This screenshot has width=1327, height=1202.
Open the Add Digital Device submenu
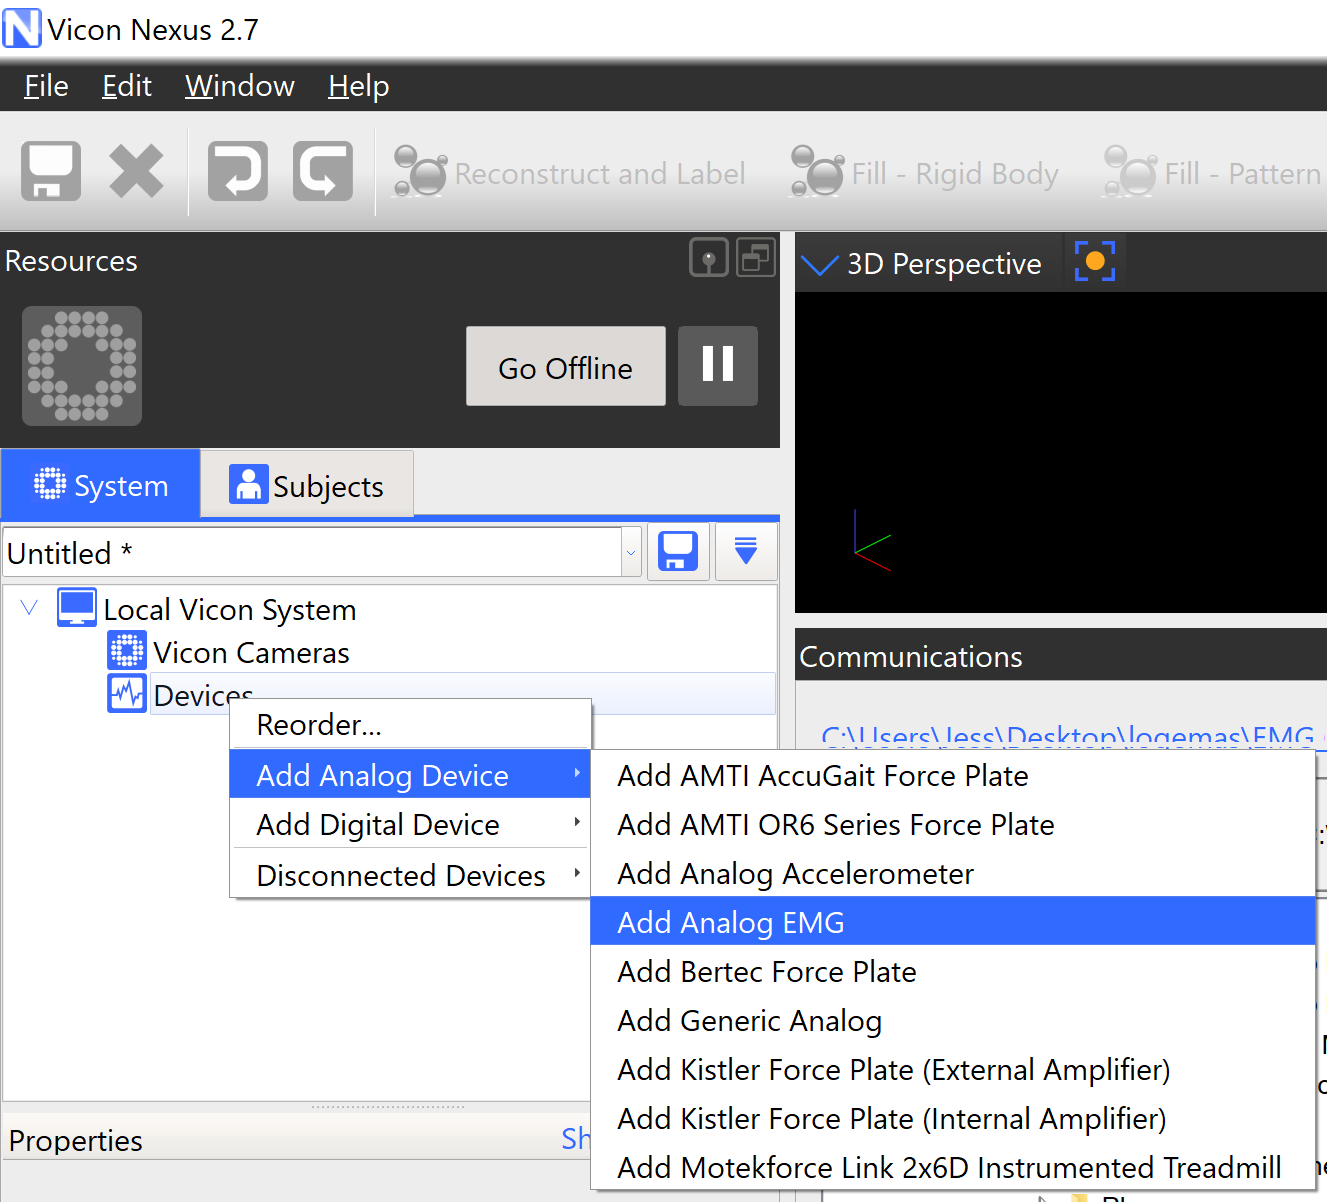pos(411,824)
